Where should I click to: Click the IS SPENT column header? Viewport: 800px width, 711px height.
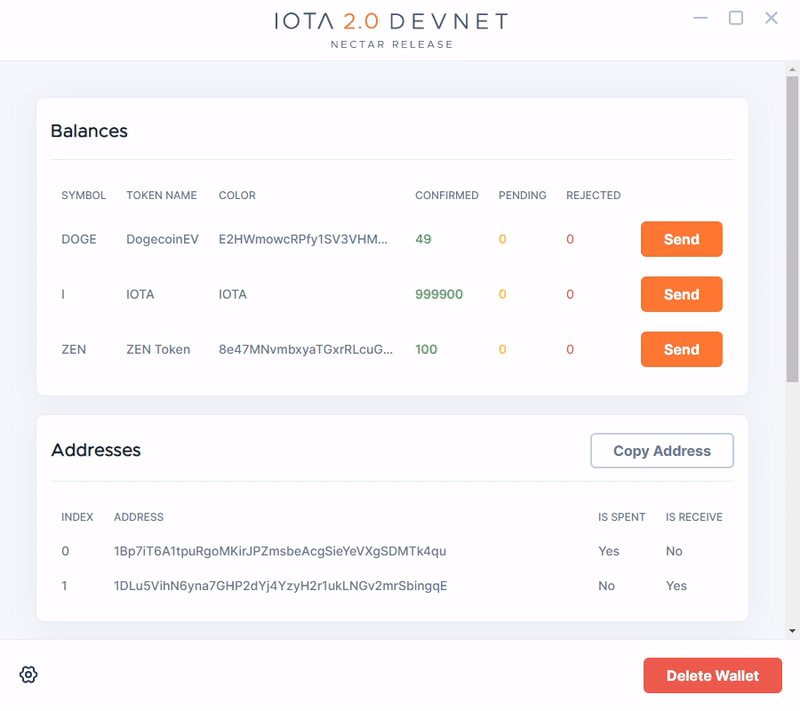pos(621,518)
